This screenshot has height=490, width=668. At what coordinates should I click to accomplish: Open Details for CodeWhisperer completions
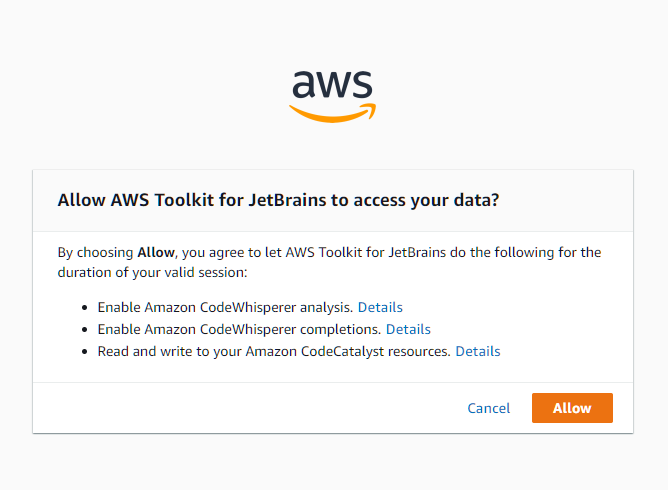pyautogui.click(x=408, y=329)
